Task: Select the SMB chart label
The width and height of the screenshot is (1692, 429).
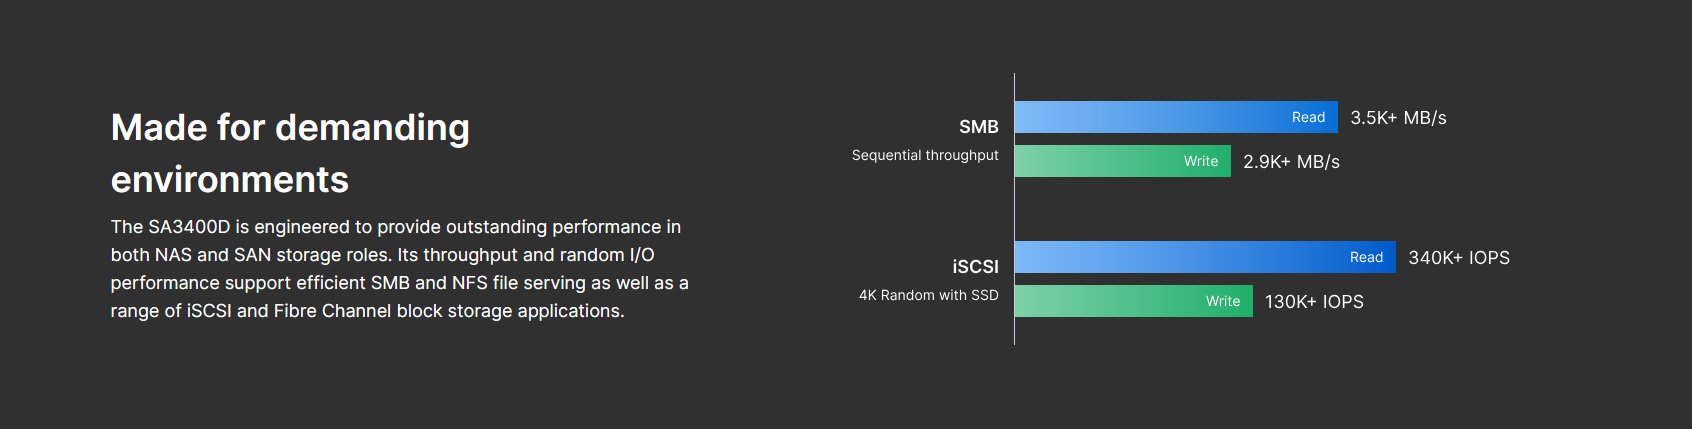Action: (x=978, y=127)
